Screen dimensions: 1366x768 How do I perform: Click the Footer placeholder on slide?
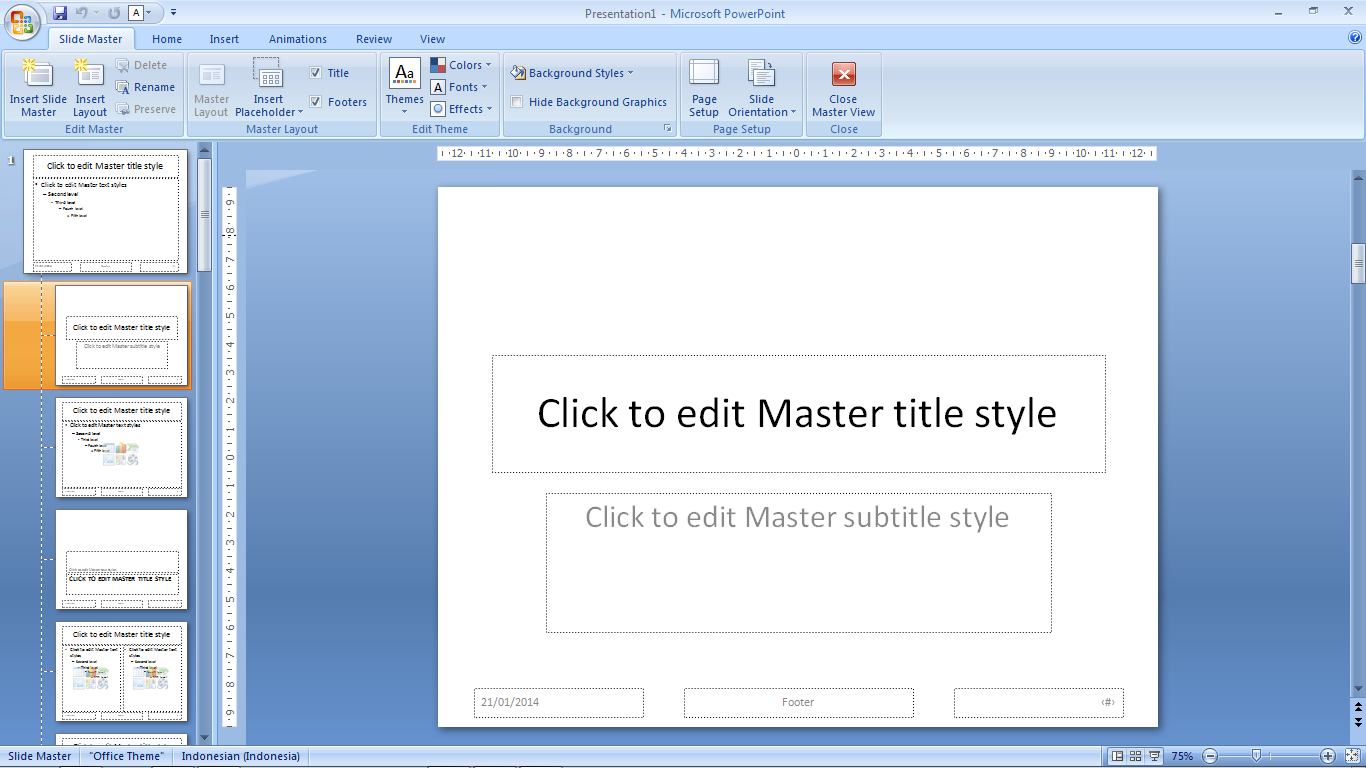pyautogui.click(x=798, y=702)
